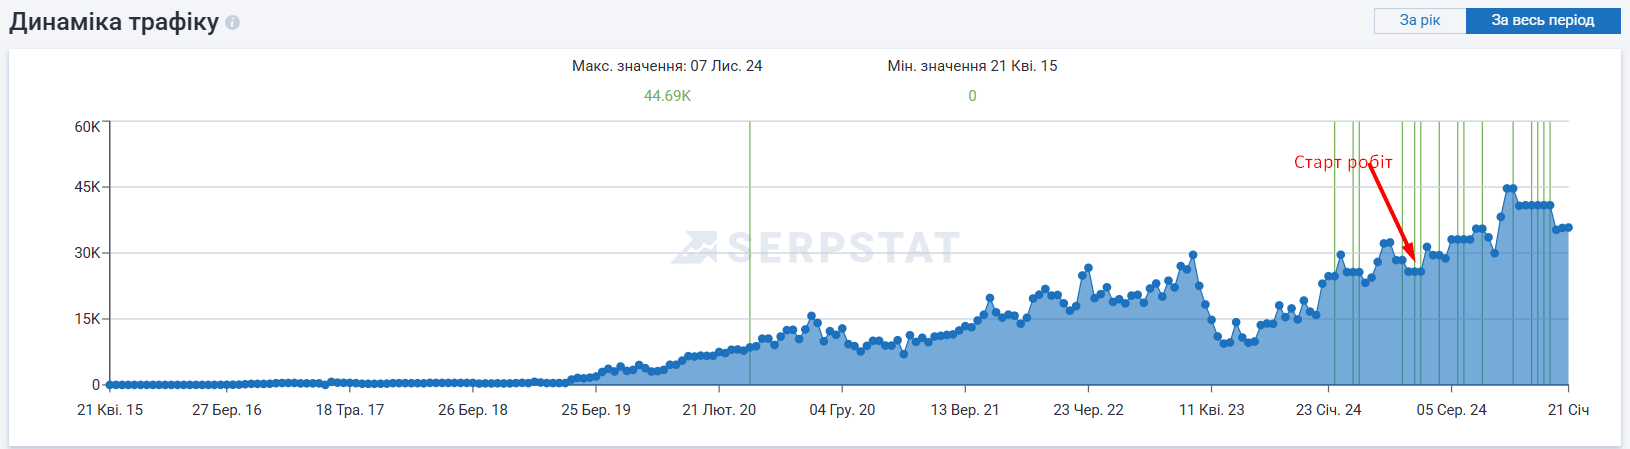The height and width of the screenshot is (449, 1630).
Task: Click the Мін. значення 21 Кві. 15 label
Action: [x=972, y=66]
